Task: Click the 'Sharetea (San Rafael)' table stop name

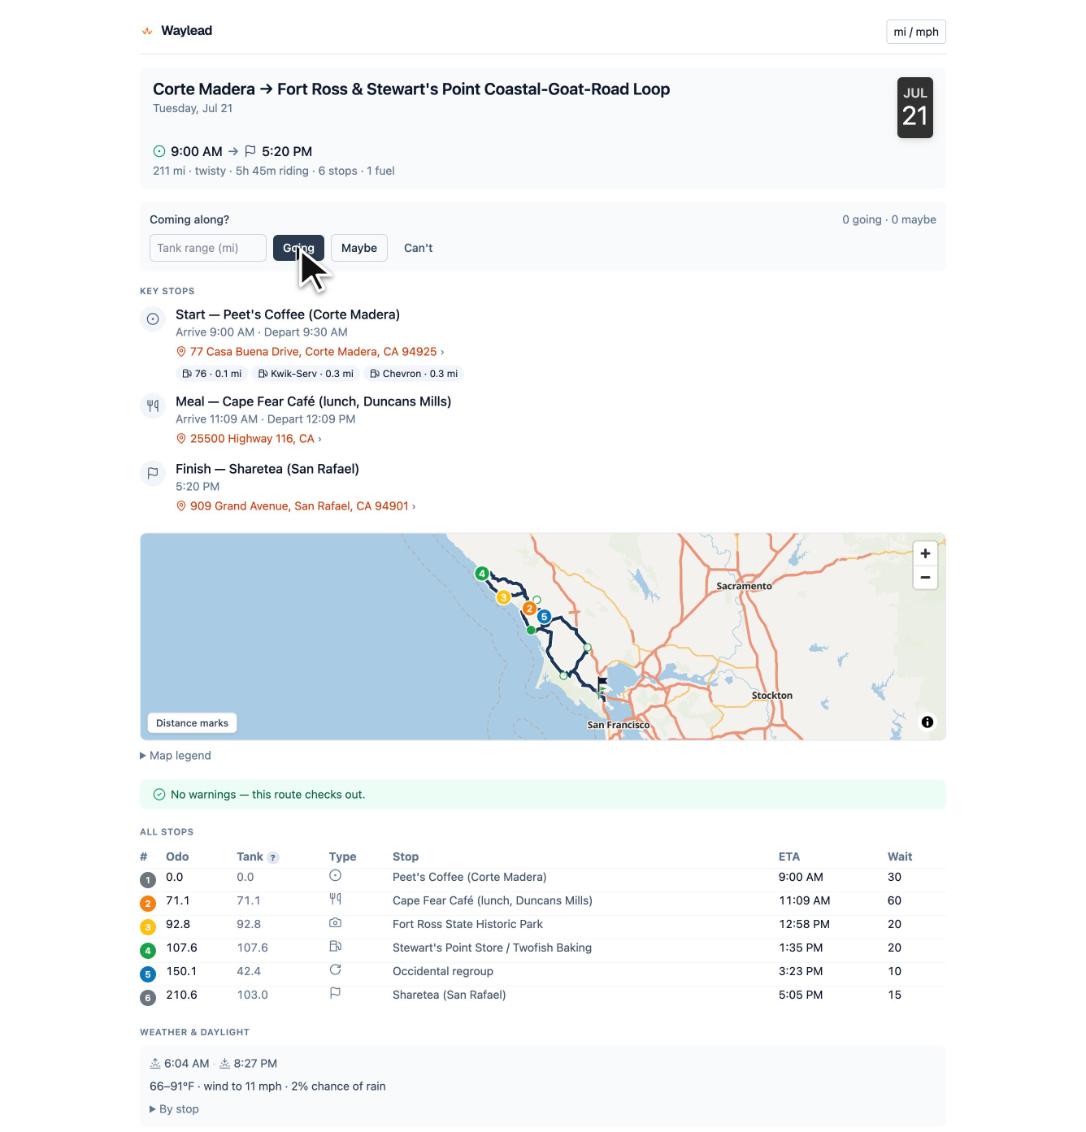Action: (449, 995)
